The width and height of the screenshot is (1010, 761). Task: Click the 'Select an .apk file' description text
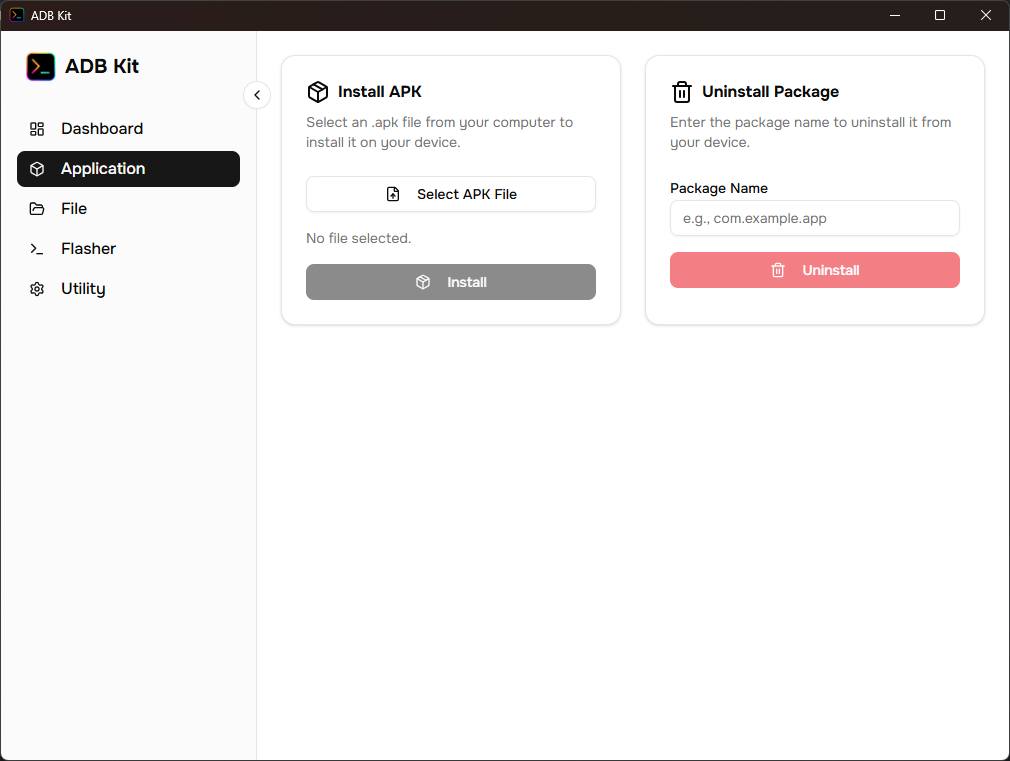click(x=439, y=132)
